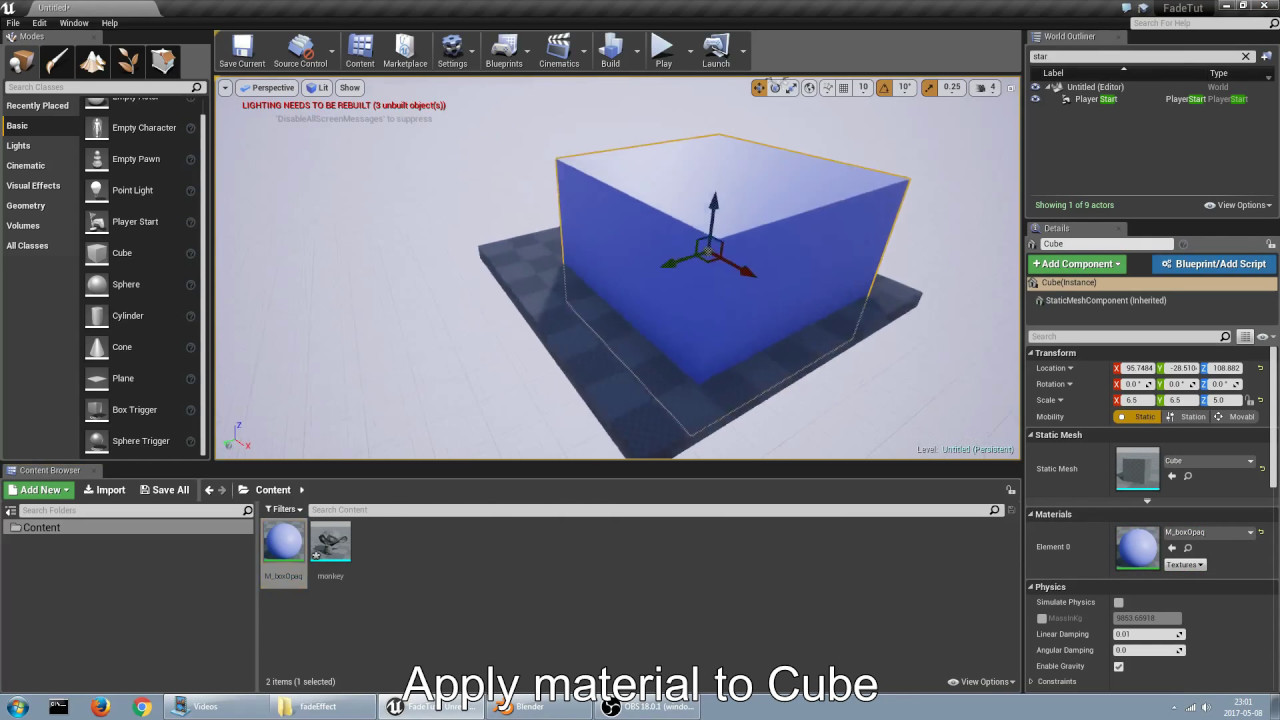Set Mobility to Static

1136,416
